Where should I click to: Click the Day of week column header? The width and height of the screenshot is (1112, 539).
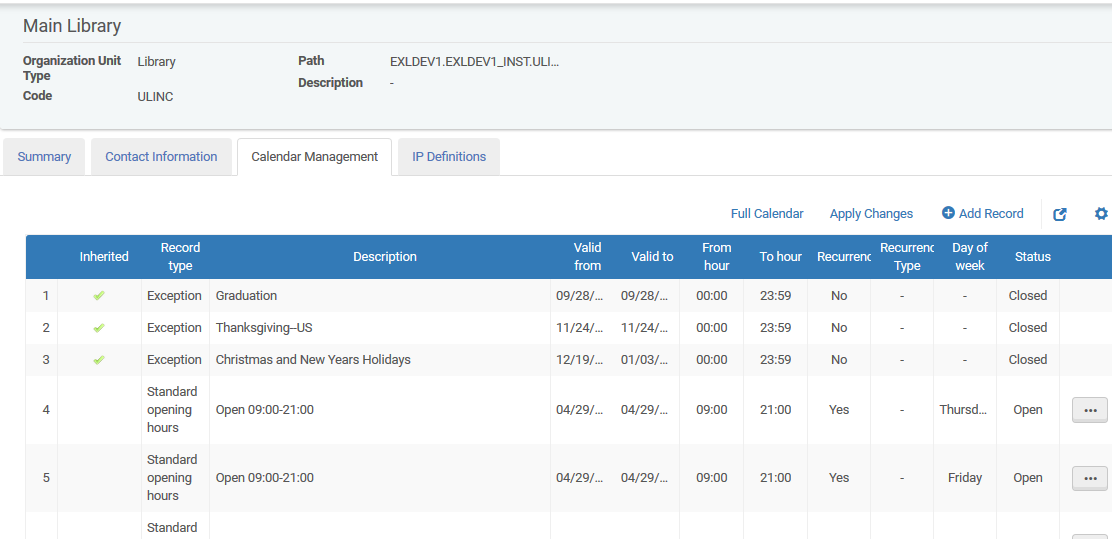pos(969,257)
